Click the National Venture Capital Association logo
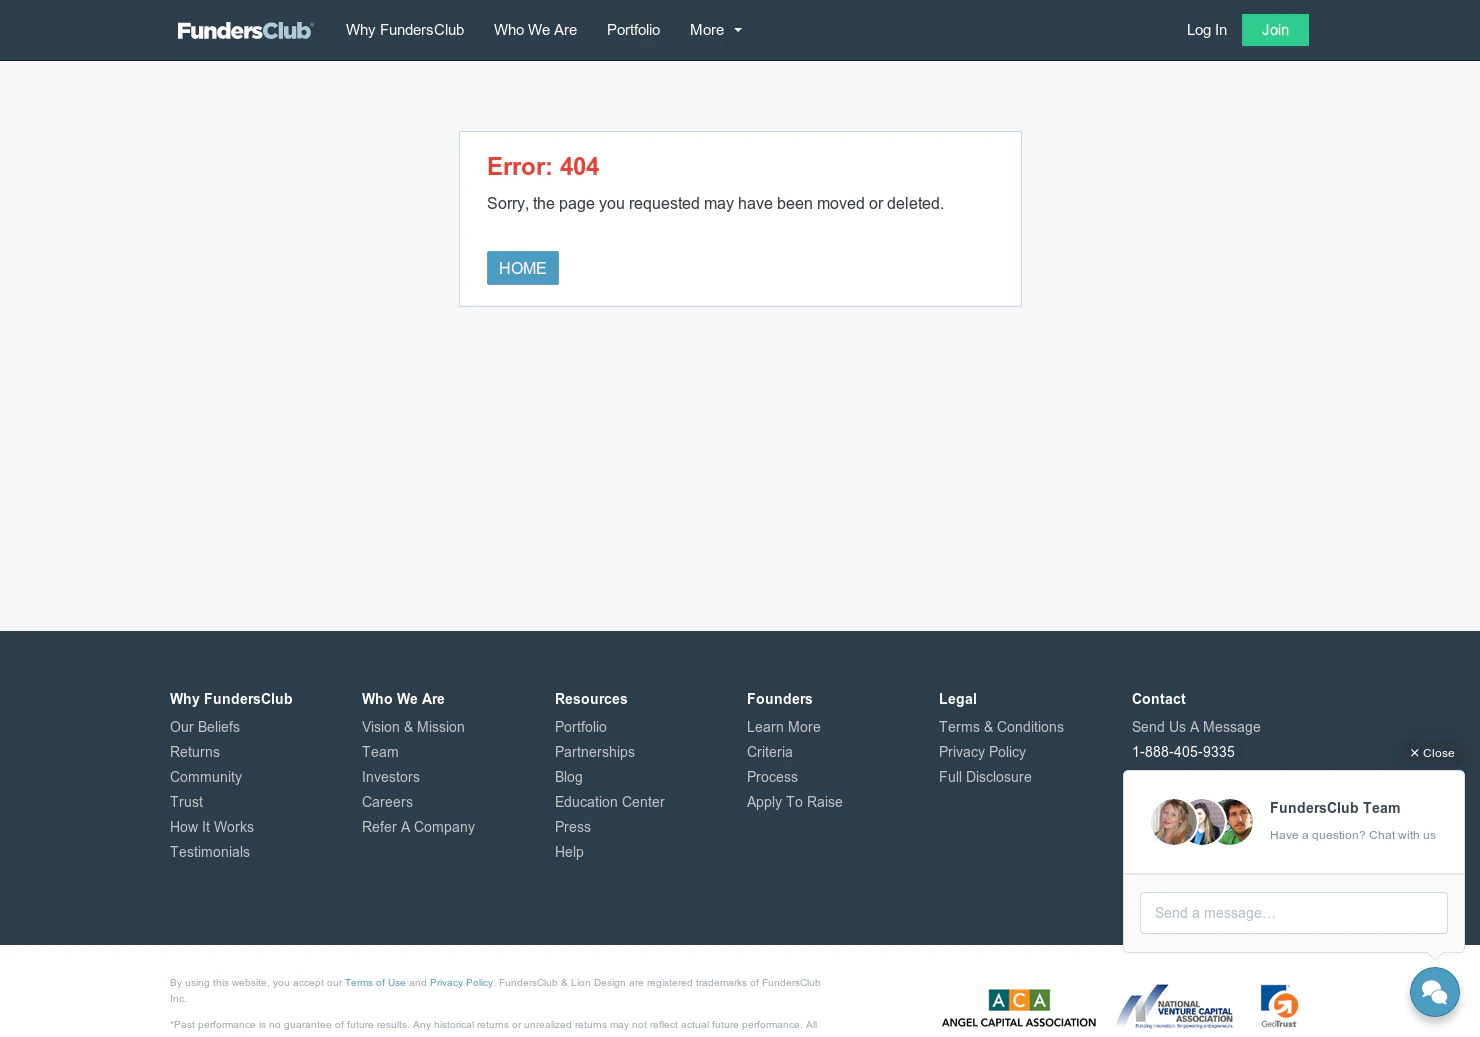1480x1037 pixels. pos(1175,1006)
